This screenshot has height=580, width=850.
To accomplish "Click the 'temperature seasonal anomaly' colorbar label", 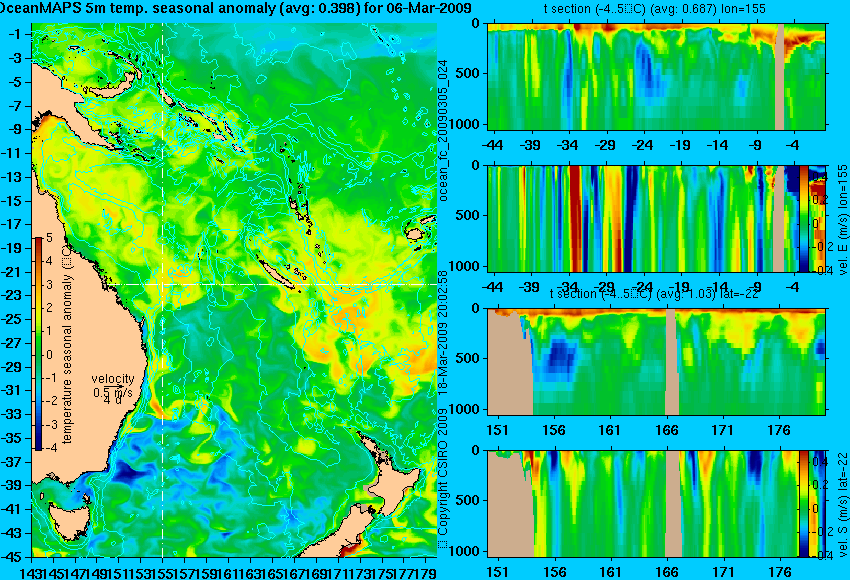I will [67, 344].
